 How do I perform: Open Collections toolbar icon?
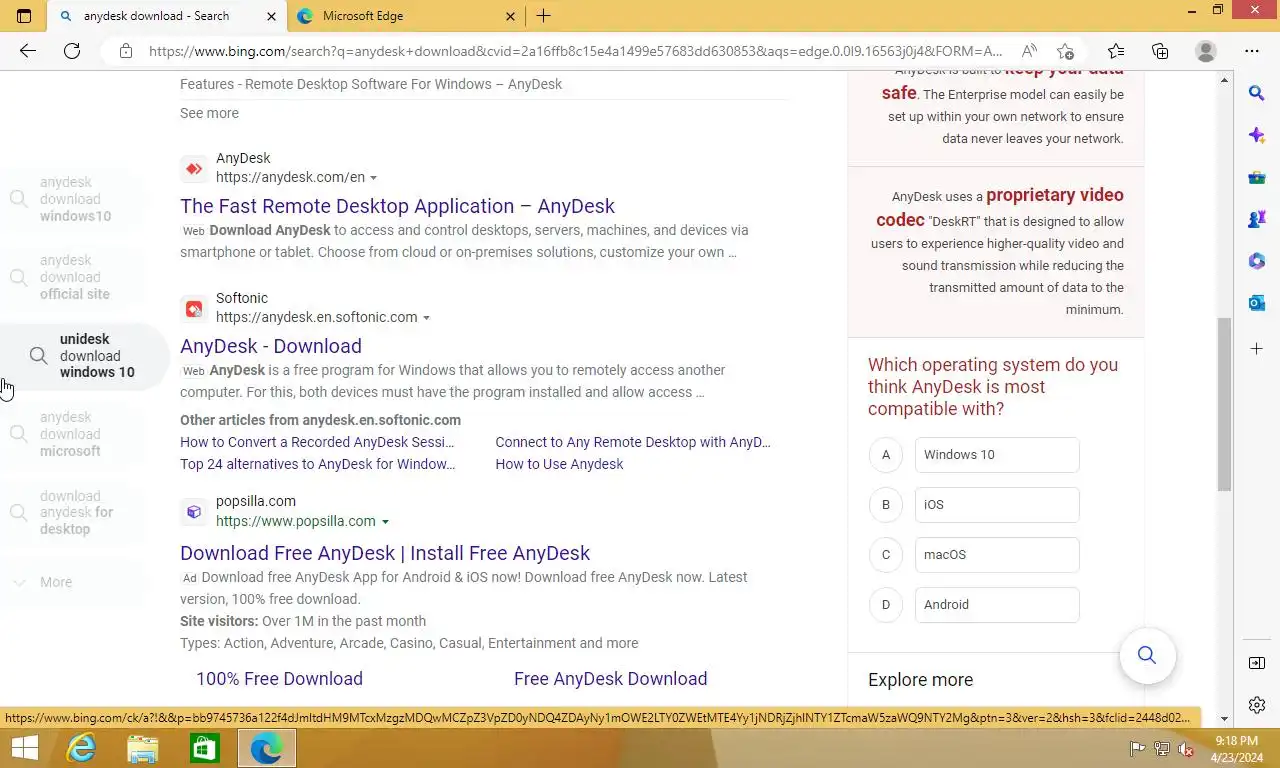click(1160, 51)
